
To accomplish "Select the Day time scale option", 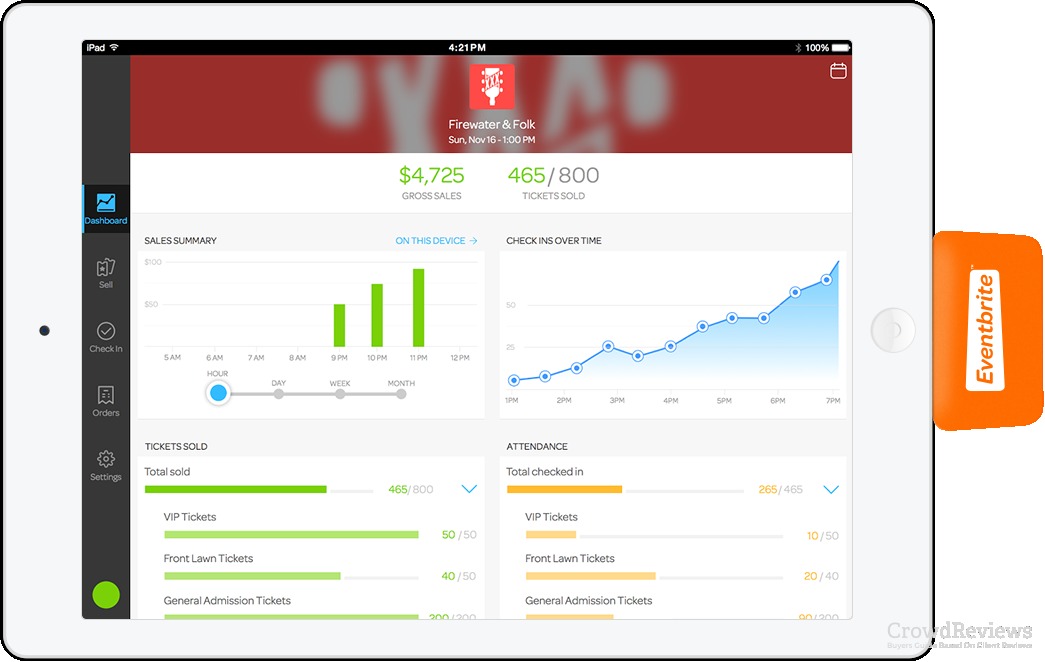I will [279, 393].
